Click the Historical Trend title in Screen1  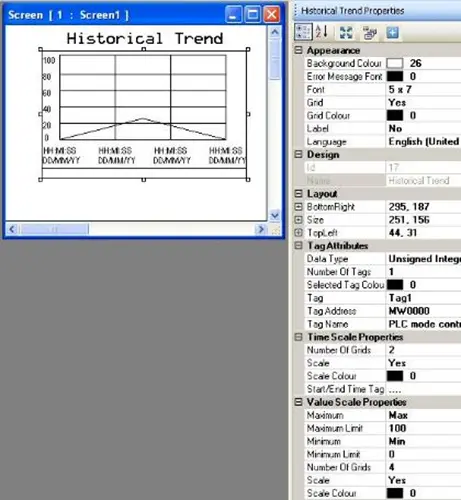pyautogui.click(x=145, y=38)
